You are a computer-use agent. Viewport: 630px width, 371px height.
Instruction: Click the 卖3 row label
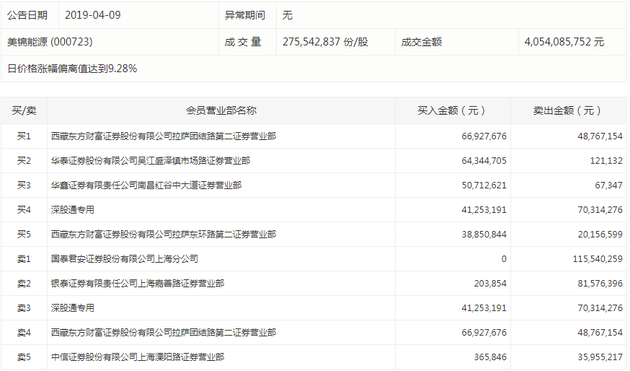click(24, 308)
